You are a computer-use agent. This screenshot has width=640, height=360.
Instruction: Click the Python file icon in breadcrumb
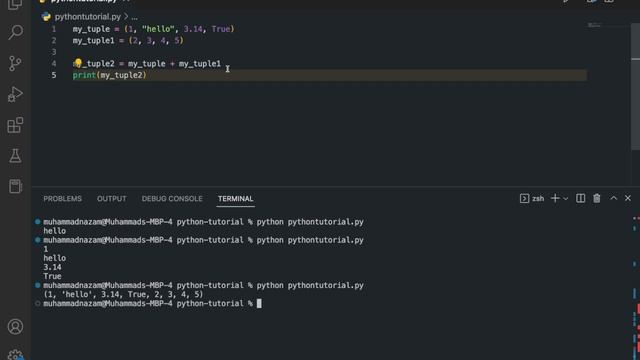click(x=46, y=17)
